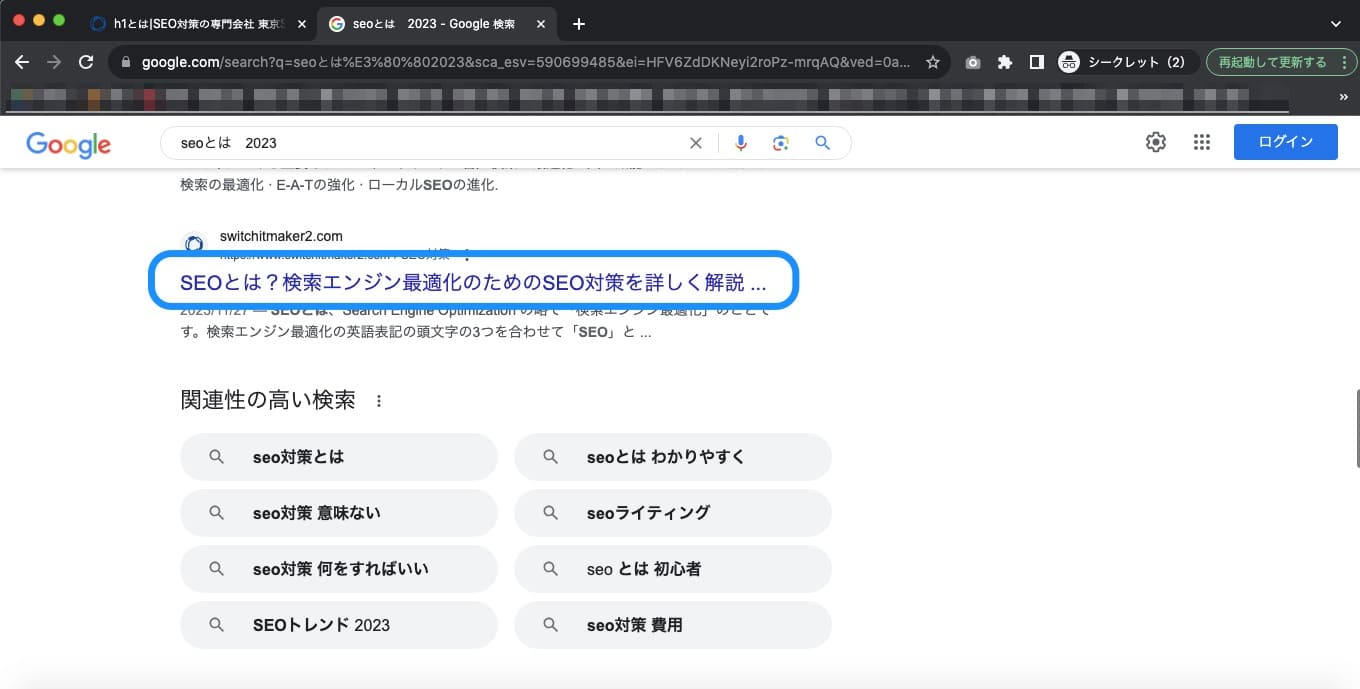
Task: Click the blue ログイン button
Action: pos(1285,142)
